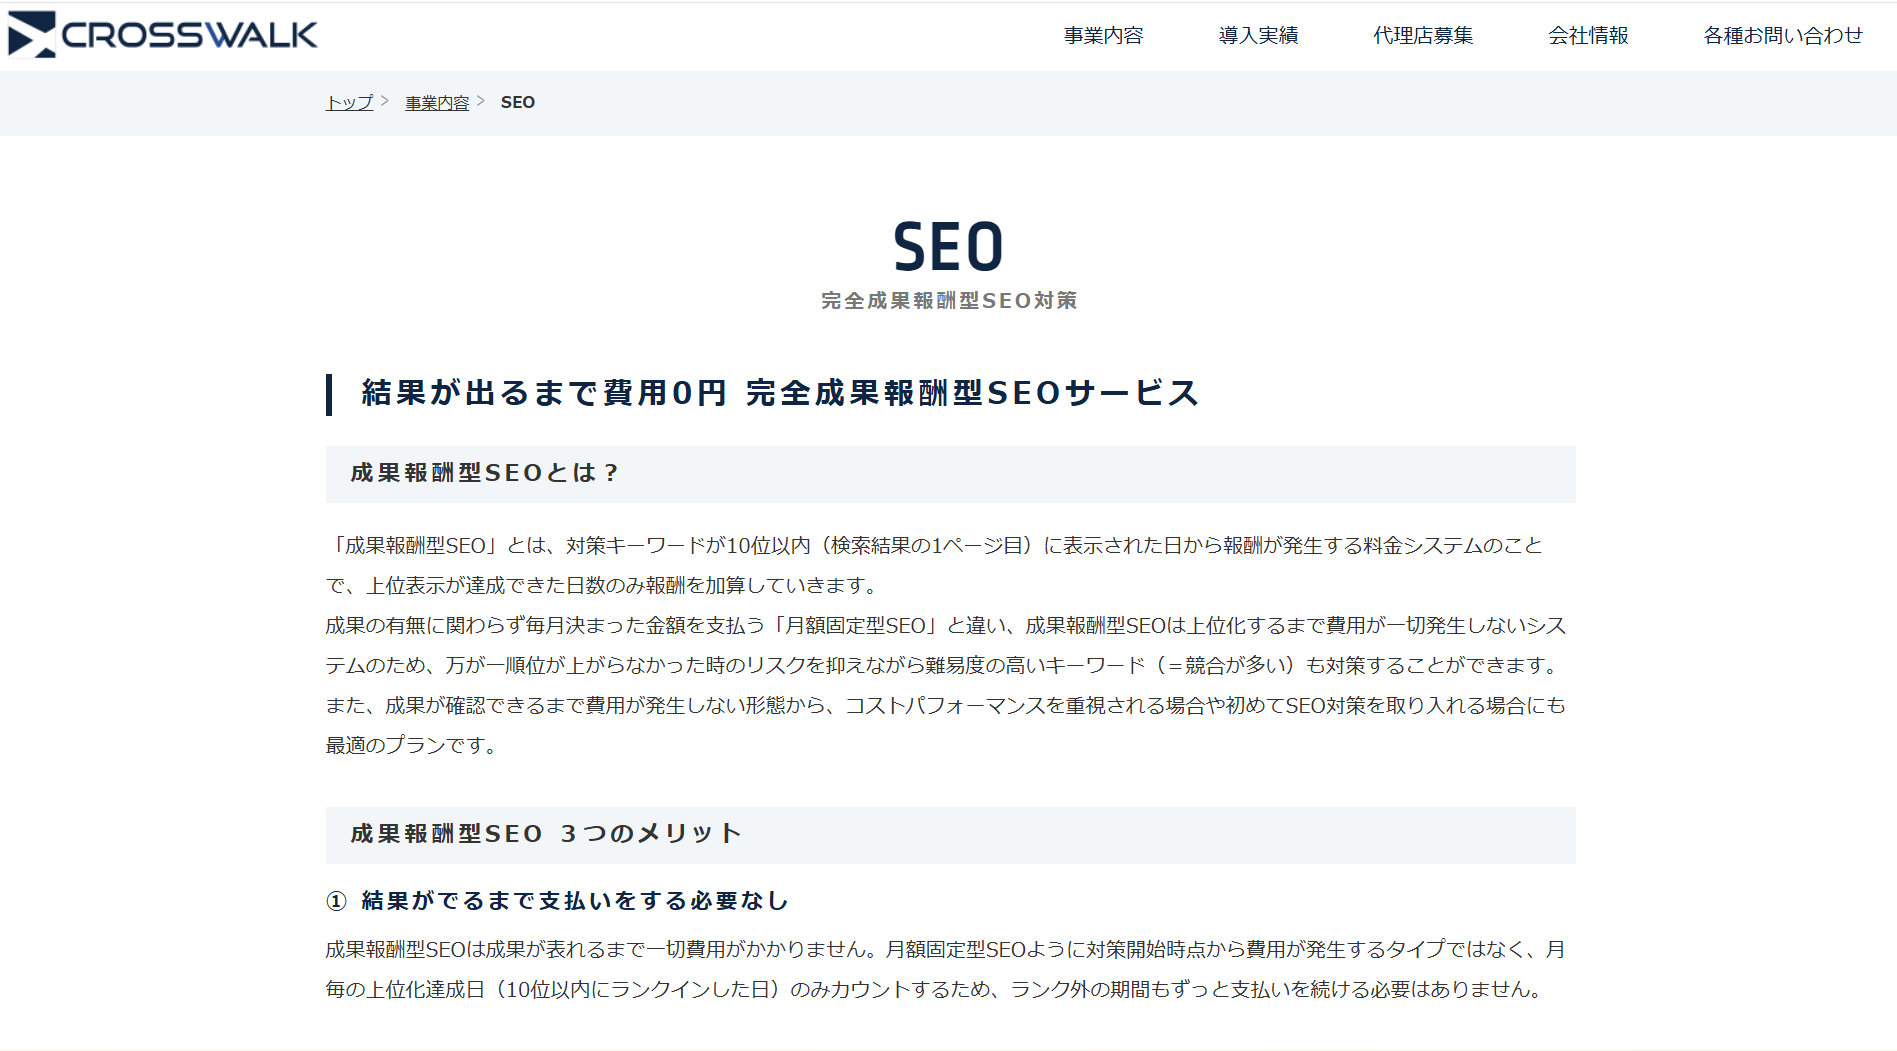Open the 会社情報 navigation menu
Image resolution: width=1897 pixels, height=1051 pixels.
[1588, 34]
